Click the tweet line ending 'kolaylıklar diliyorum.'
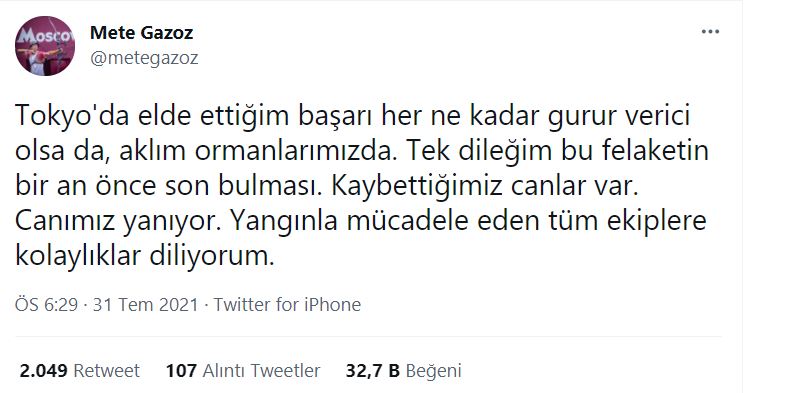The image size is (785, 393). pos(145,256)
